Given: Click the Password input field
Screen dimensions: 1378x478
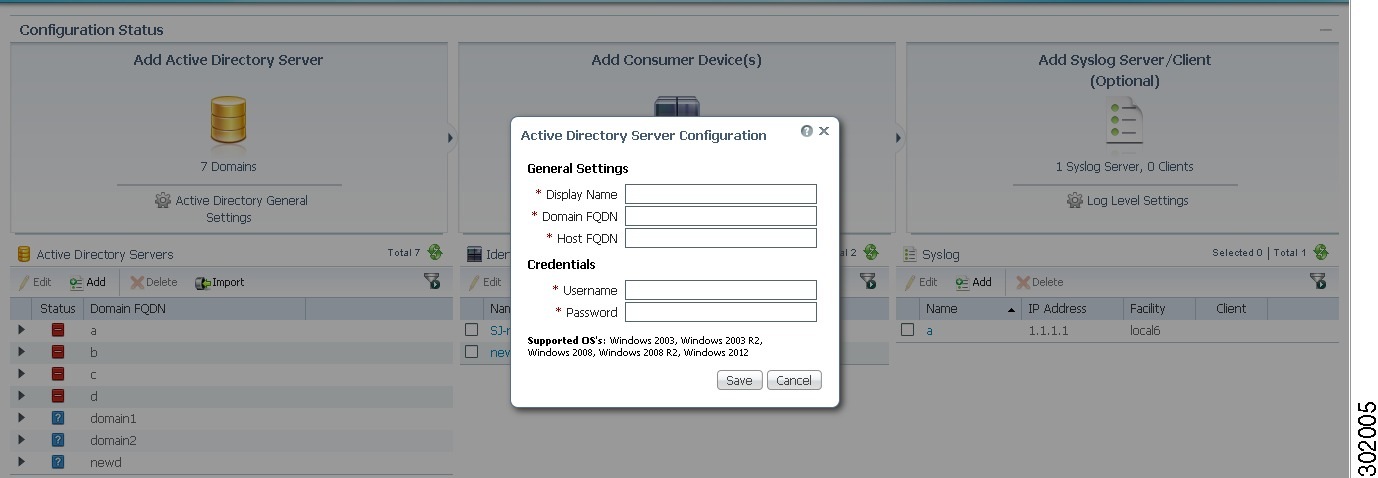Looking at the screenshot, I should click(x=721, y=312).
